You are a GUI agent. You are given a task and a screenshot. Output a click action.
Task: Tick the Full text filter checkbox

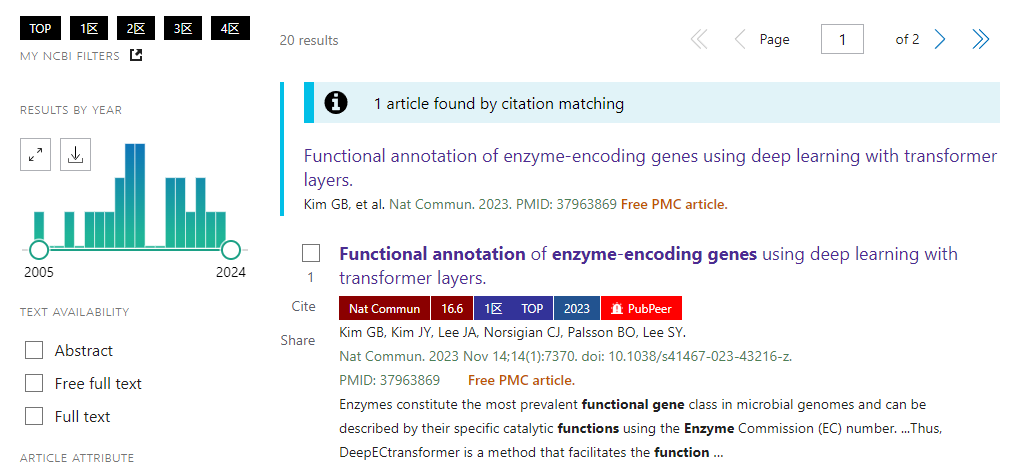point(34,416)
